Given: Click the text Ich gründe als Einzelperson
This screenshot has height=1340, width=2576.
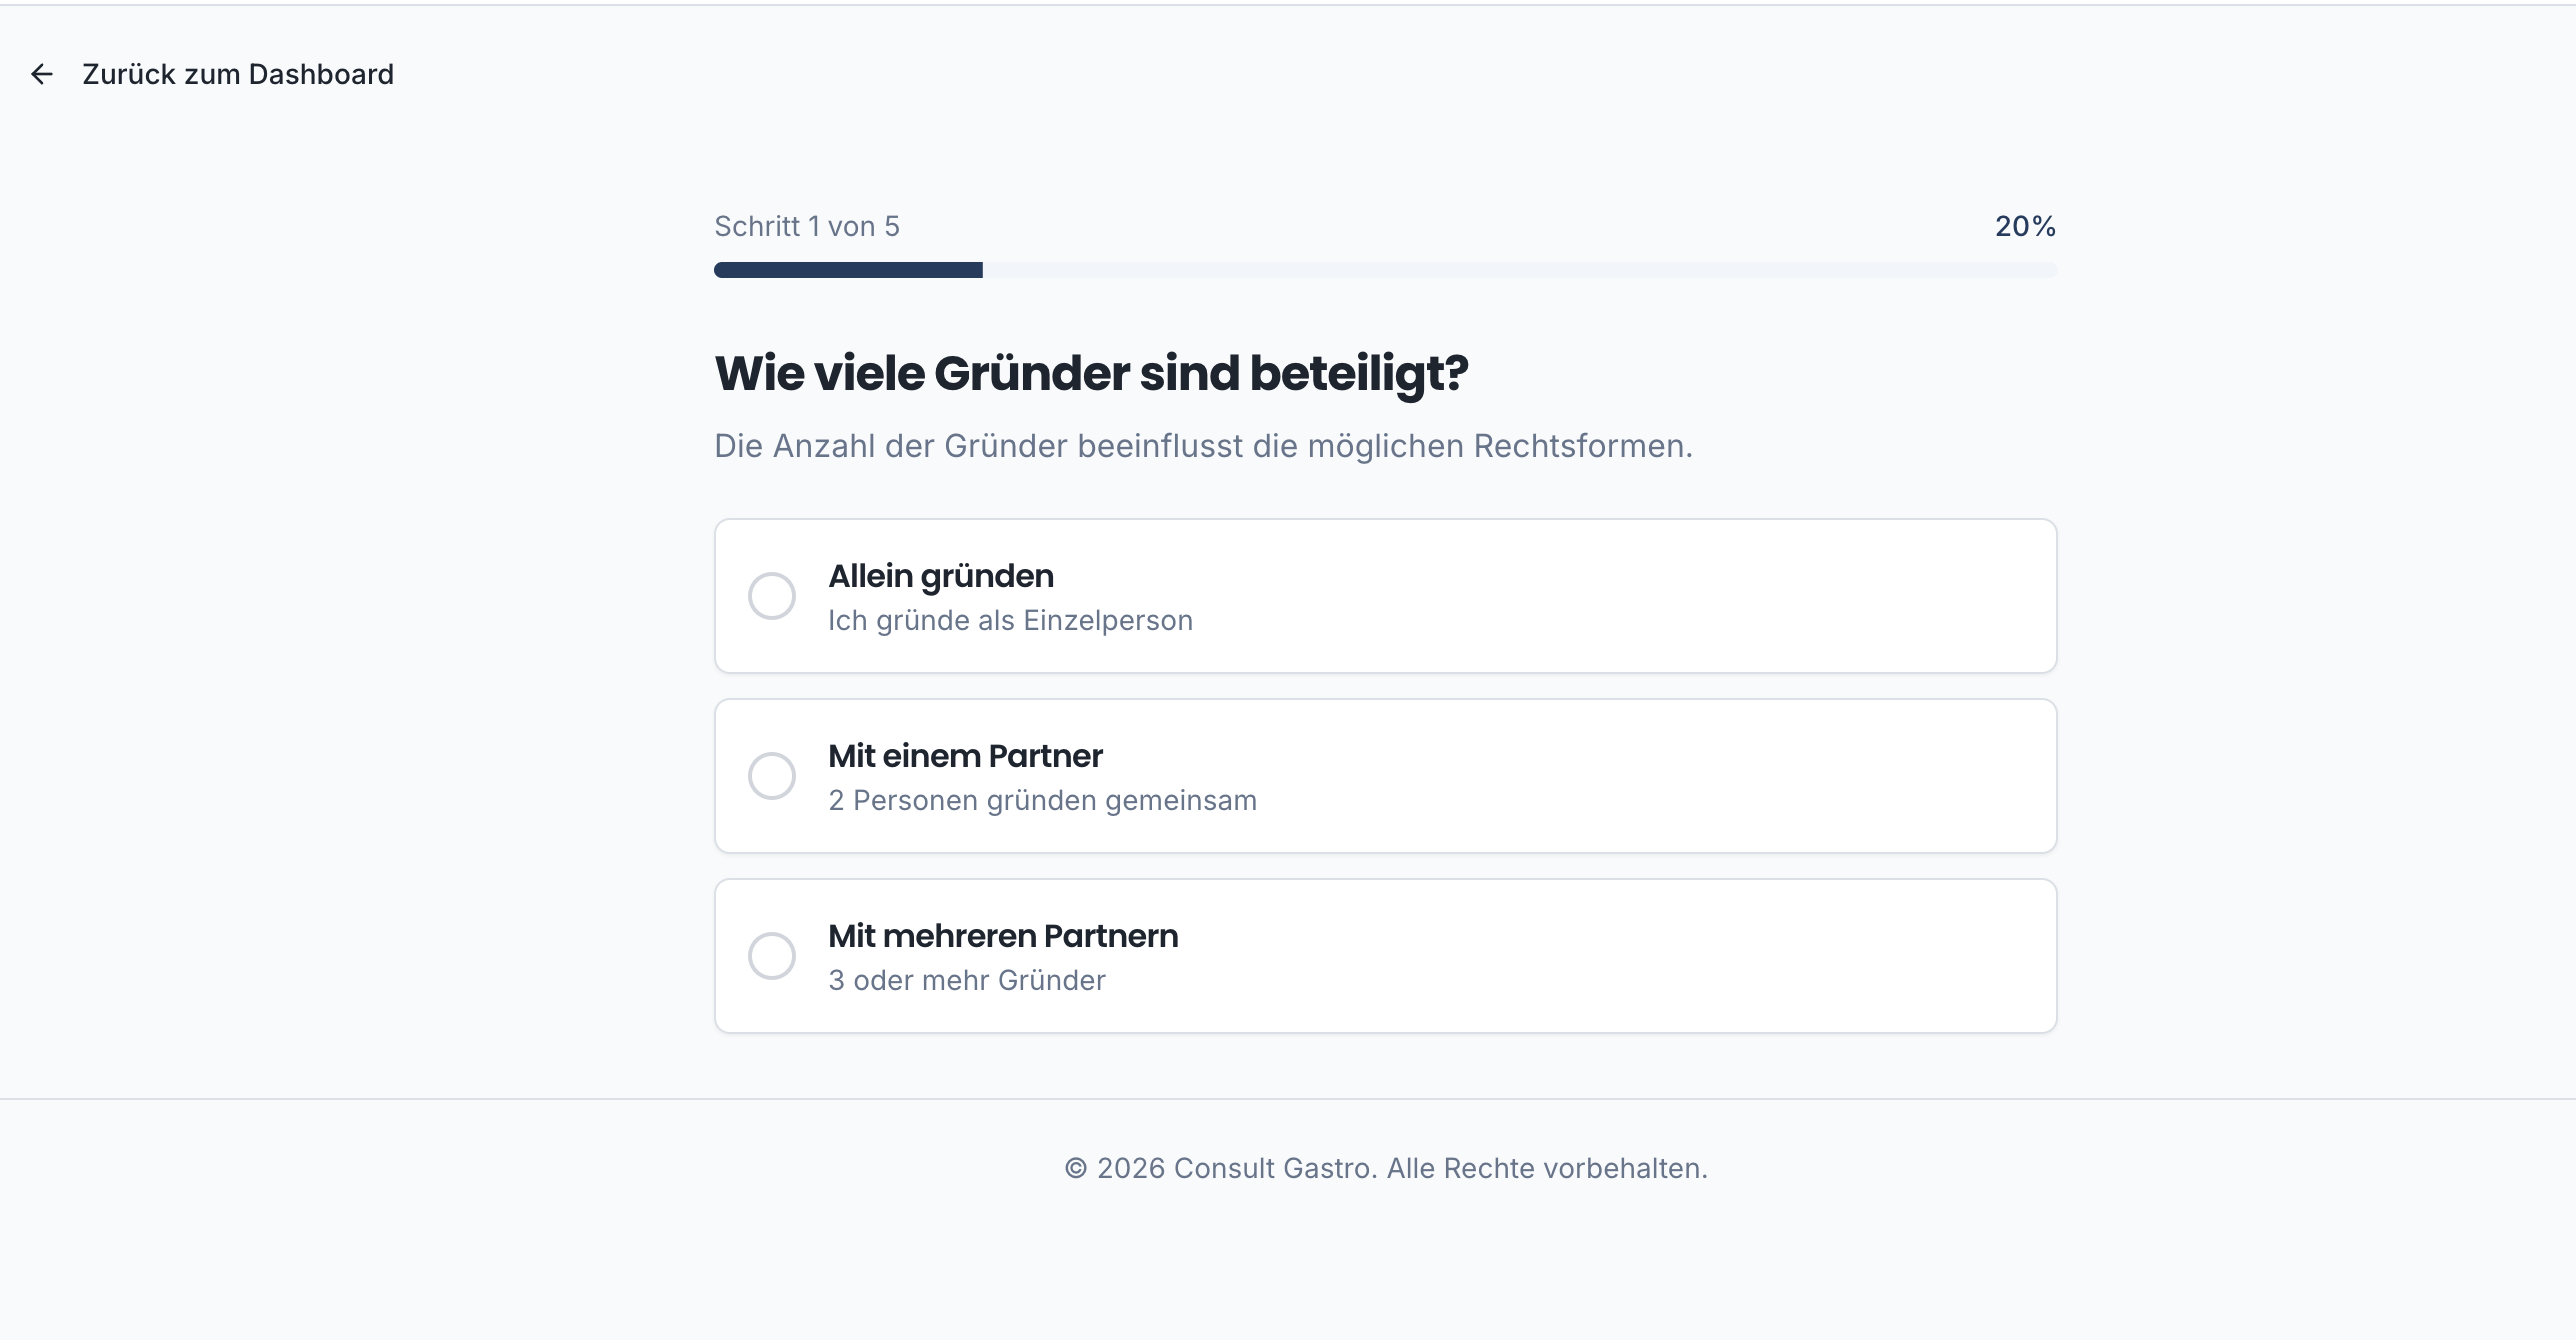Looking at the screenshot, I should tap(1010, 620).
